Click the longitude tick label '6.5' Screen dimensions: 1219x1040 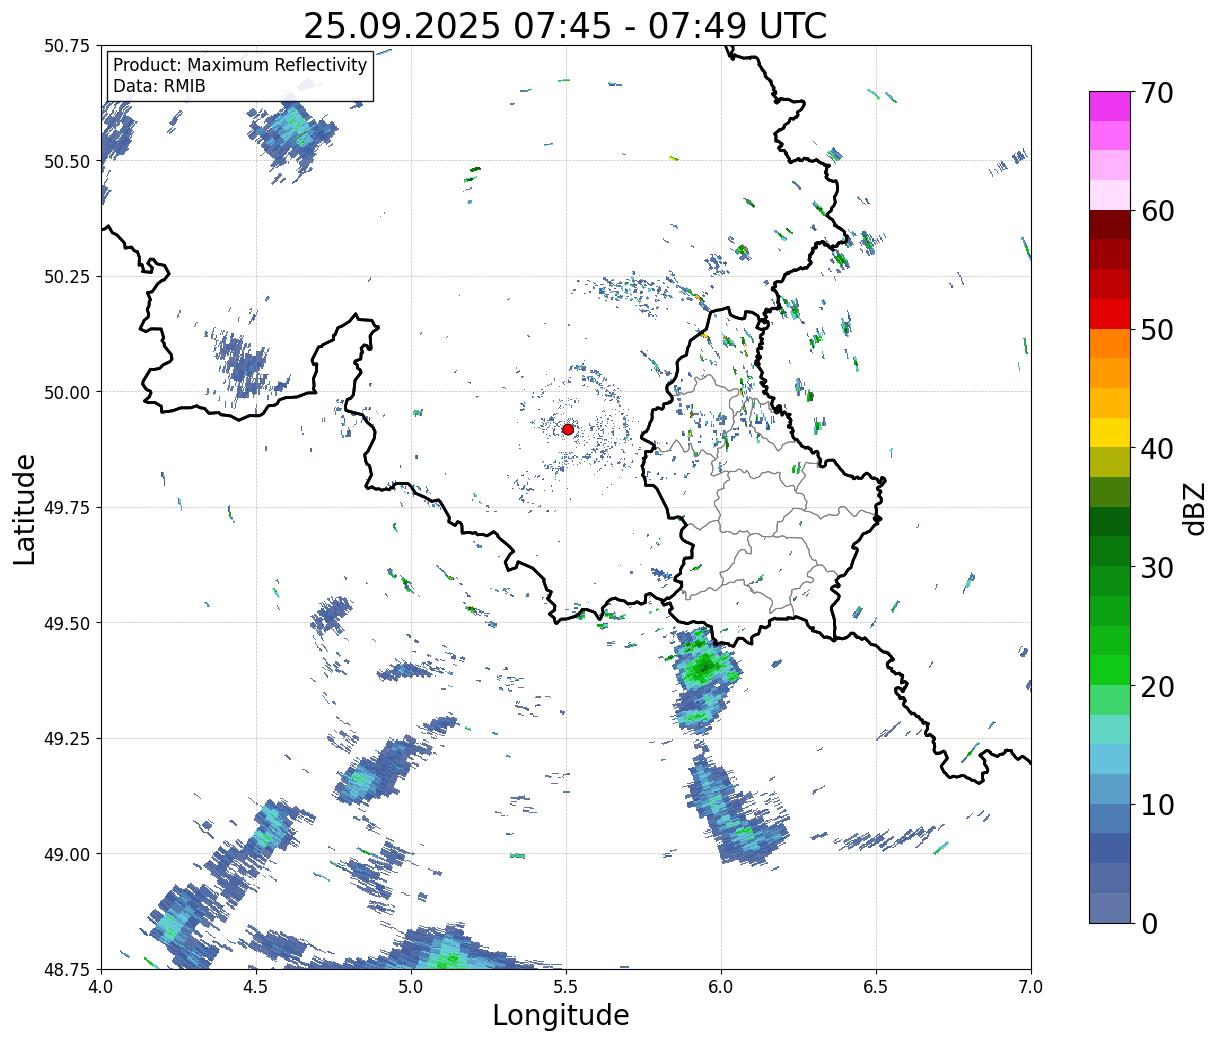(876, 987)
